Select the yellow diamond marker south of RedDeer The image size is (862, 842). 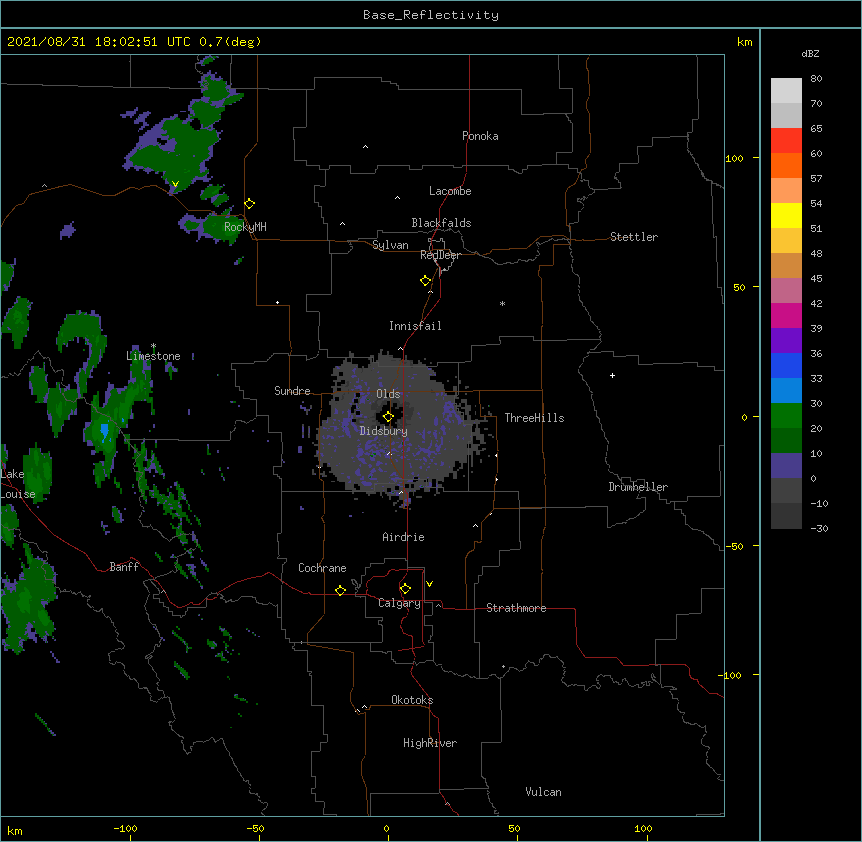tap(426, 281)
